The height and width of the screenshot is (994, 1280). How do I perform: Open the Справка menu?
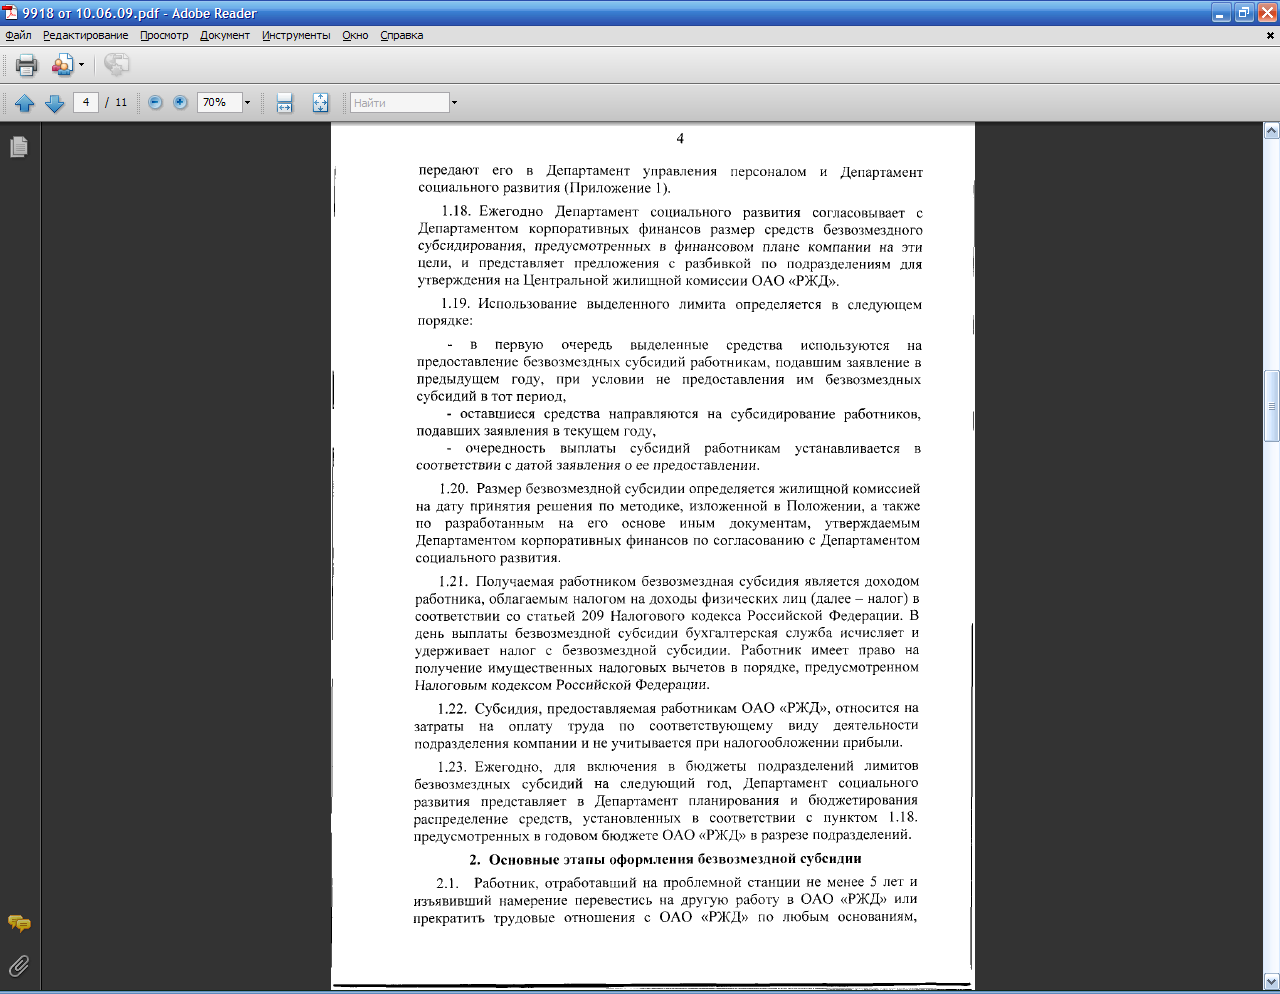[x=402, y=35]
